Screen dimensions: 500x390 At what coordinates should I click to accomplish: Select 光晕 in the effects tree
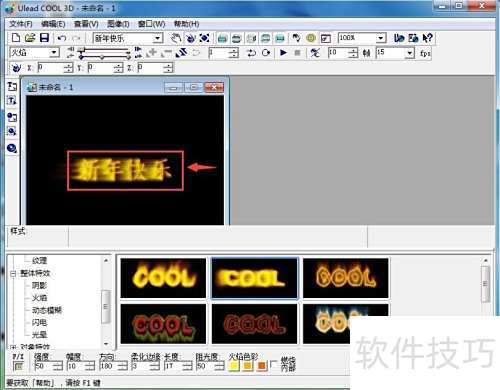click(39, 335)
